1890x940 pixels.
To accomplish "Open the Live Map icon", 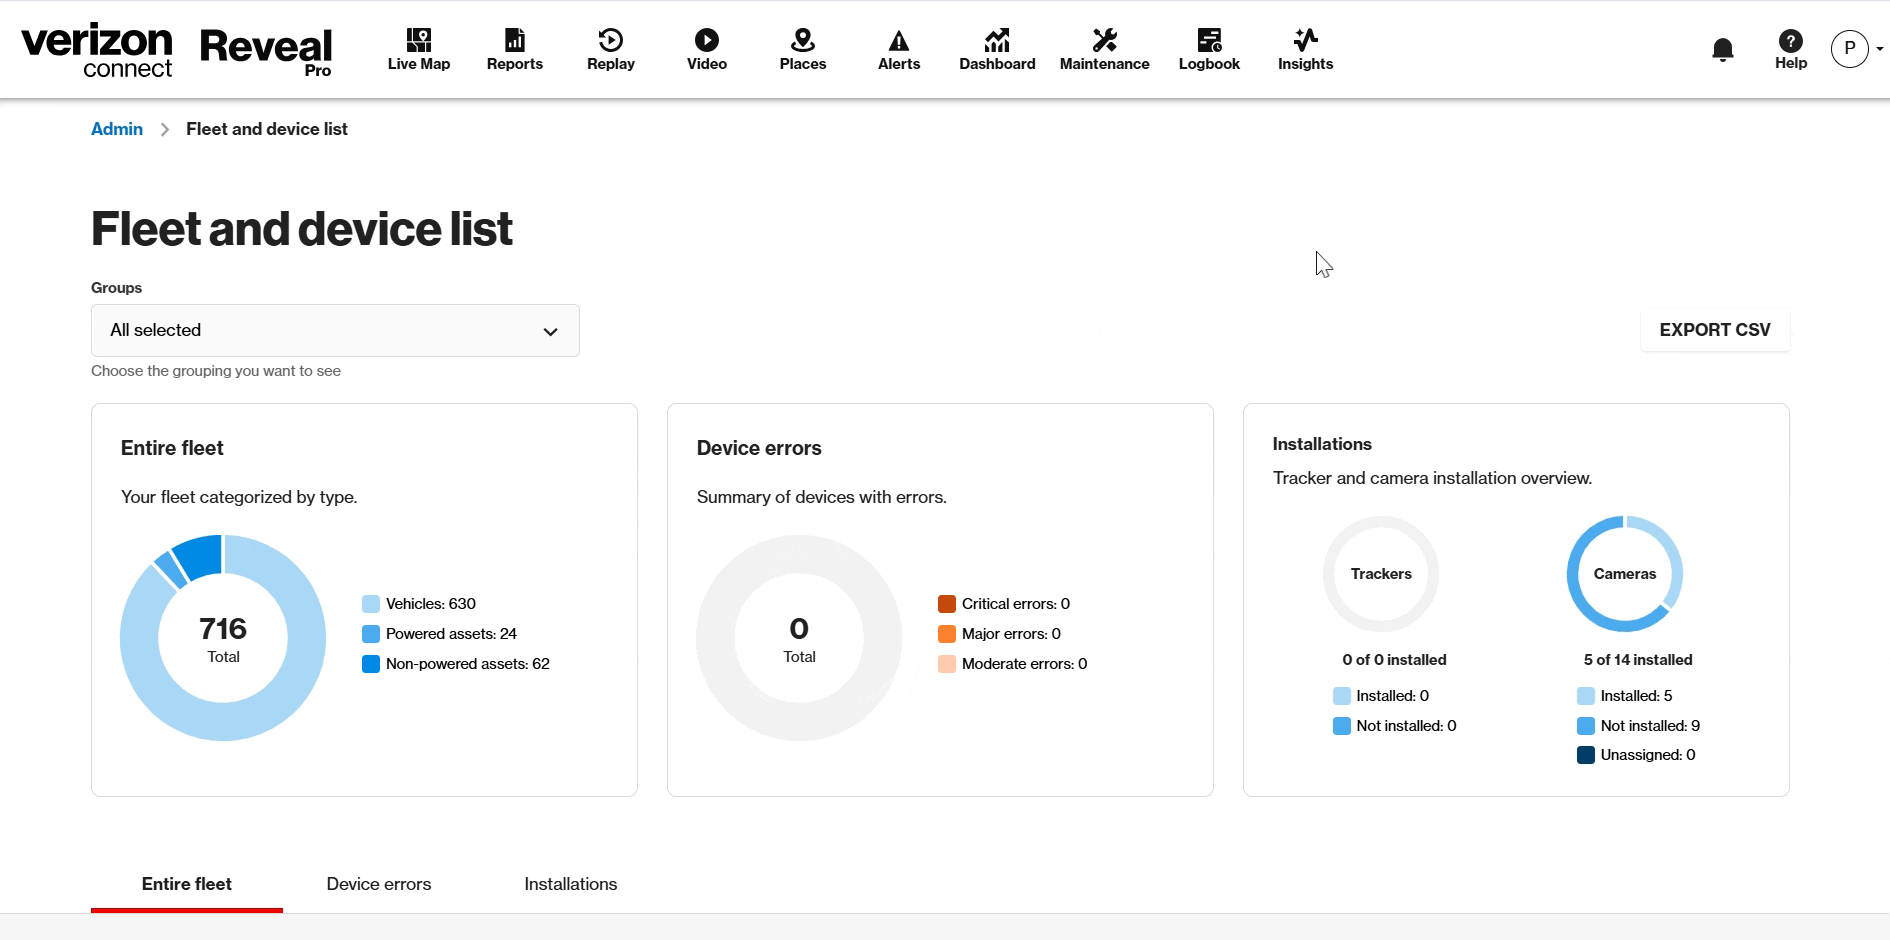I will (419, 40).
